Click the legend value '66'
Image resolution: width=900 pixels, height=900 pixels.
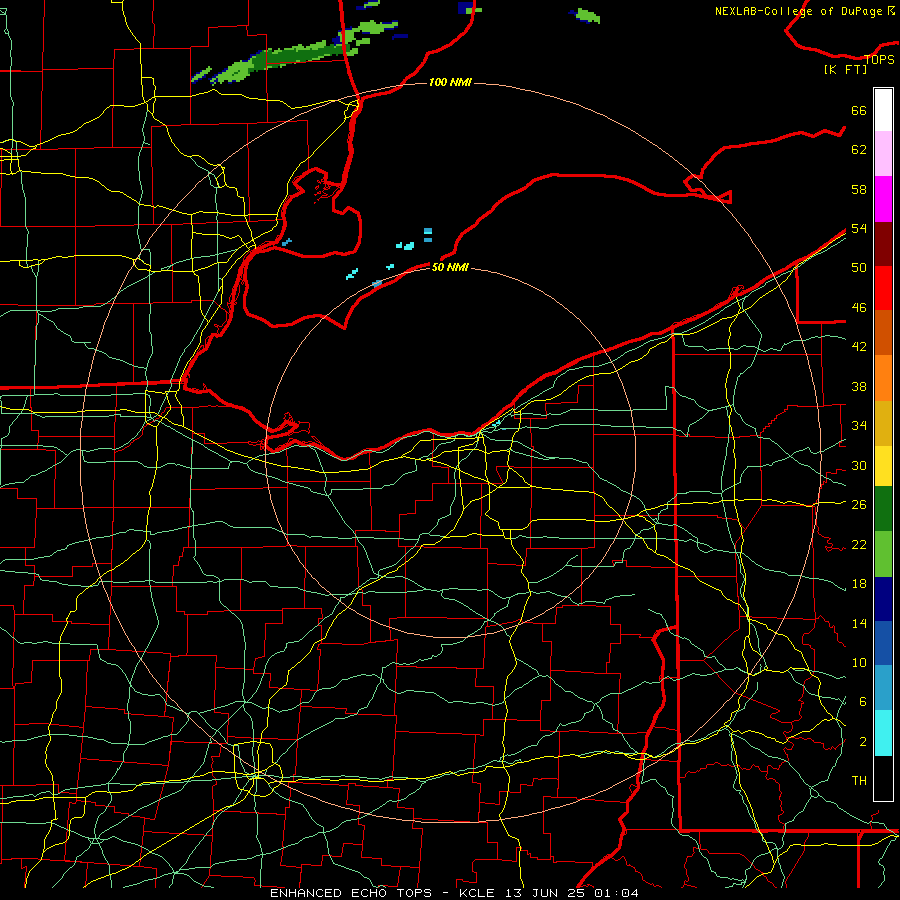click(x=859, y=110)
